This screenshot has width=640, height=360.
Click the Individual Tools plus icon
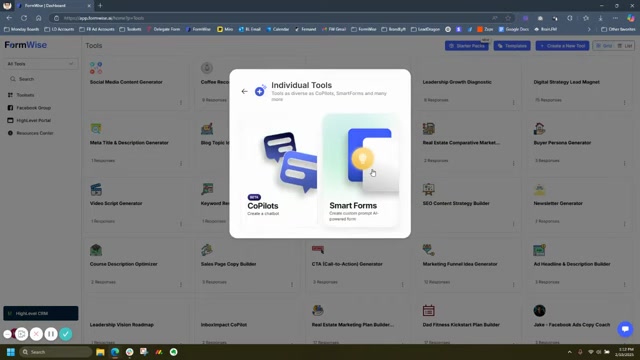tap(260, 91)
